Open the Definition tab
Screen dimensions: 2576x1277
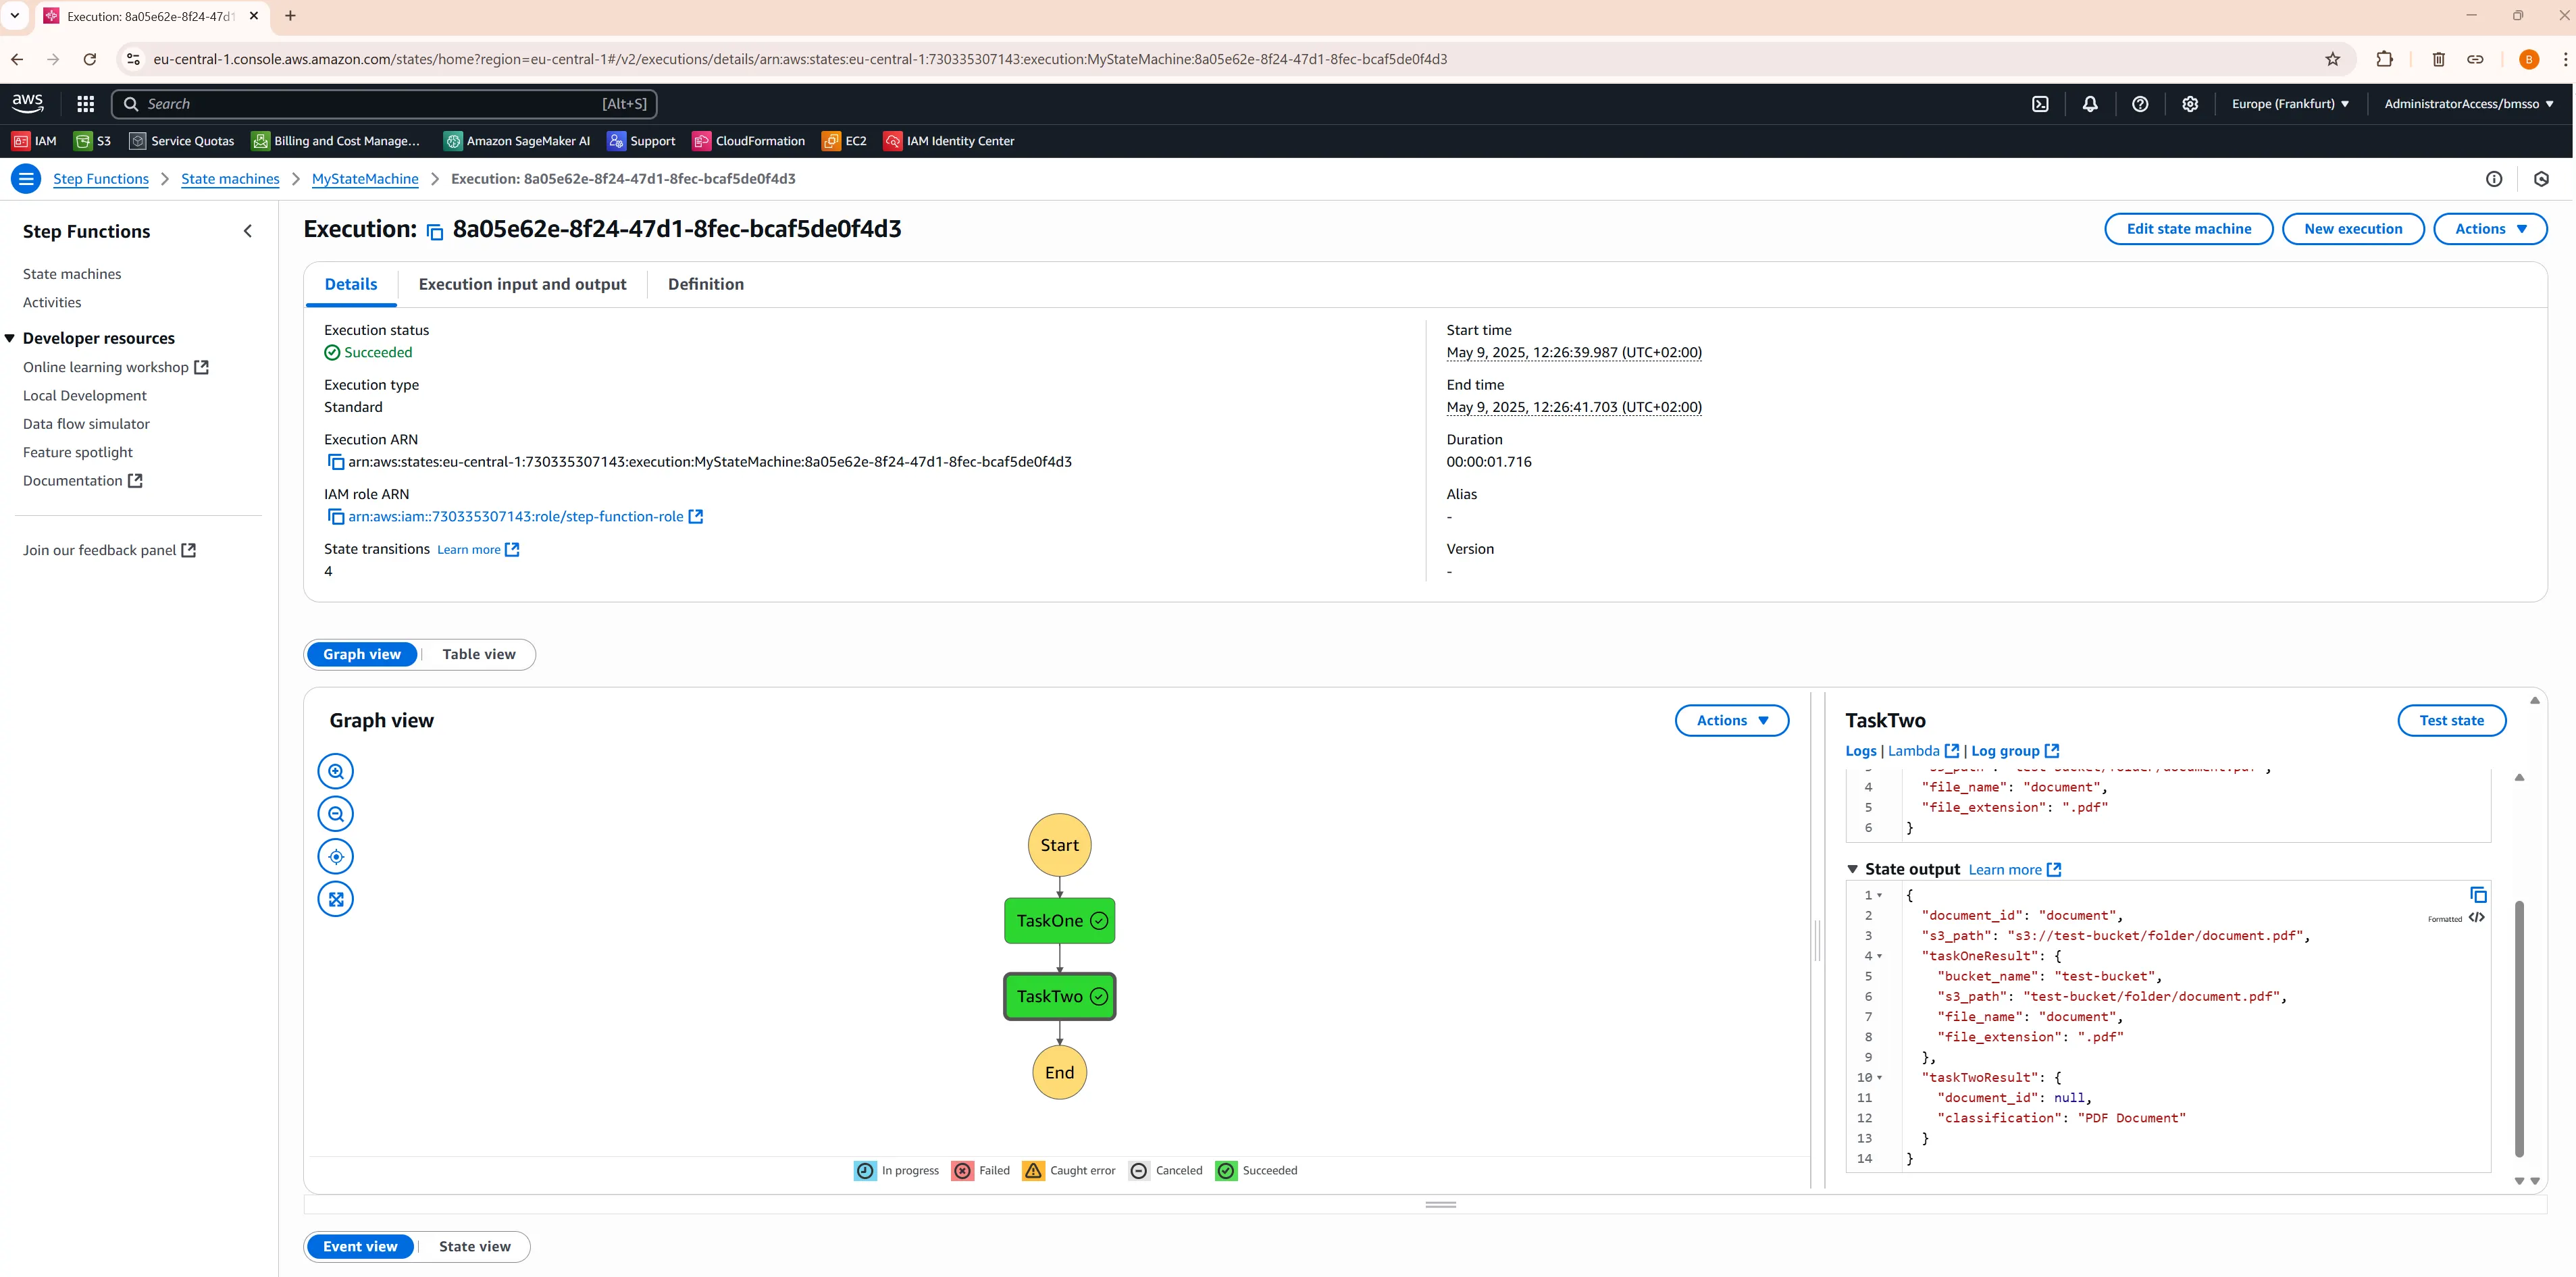coord(706,284)
